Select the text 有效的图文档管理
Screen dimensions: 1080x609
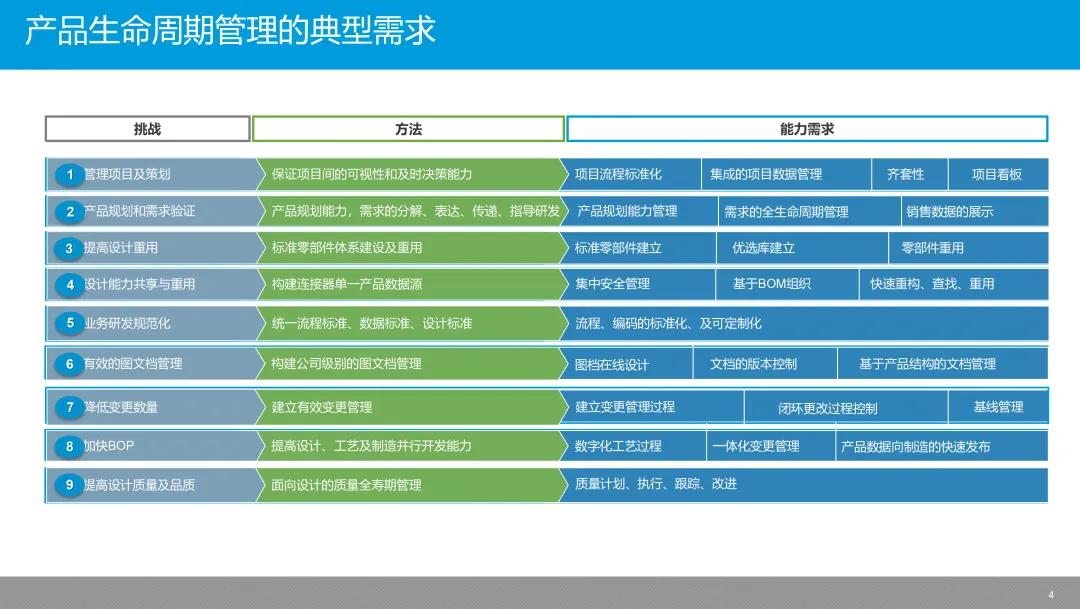pos(133,364)
